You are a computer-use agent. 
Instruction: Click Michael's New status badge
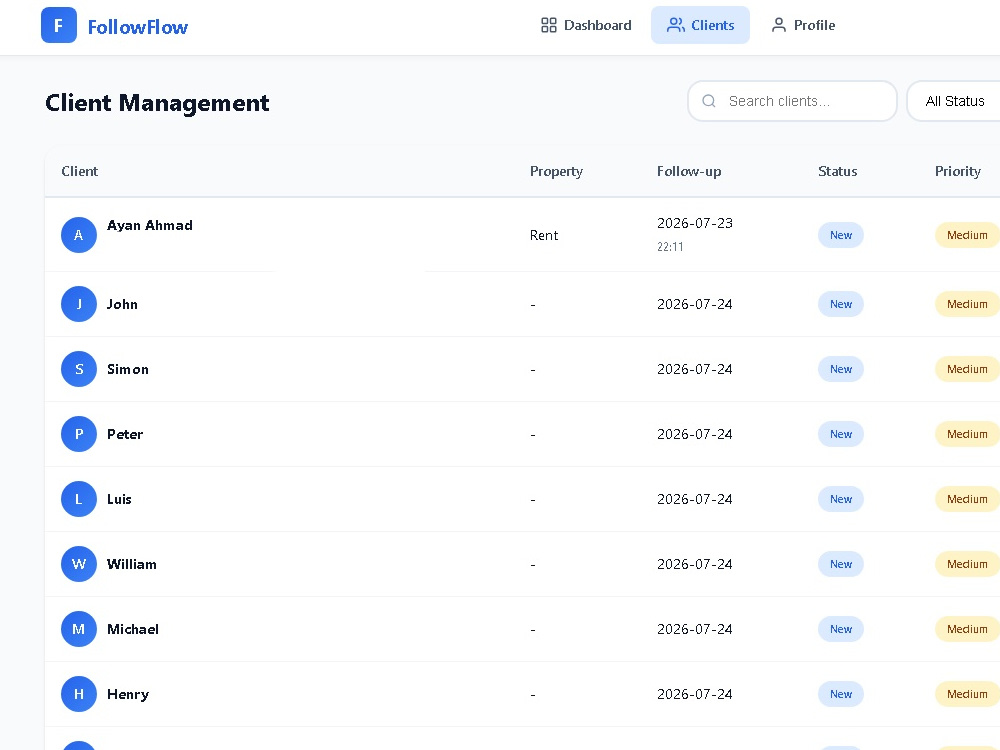841,629
